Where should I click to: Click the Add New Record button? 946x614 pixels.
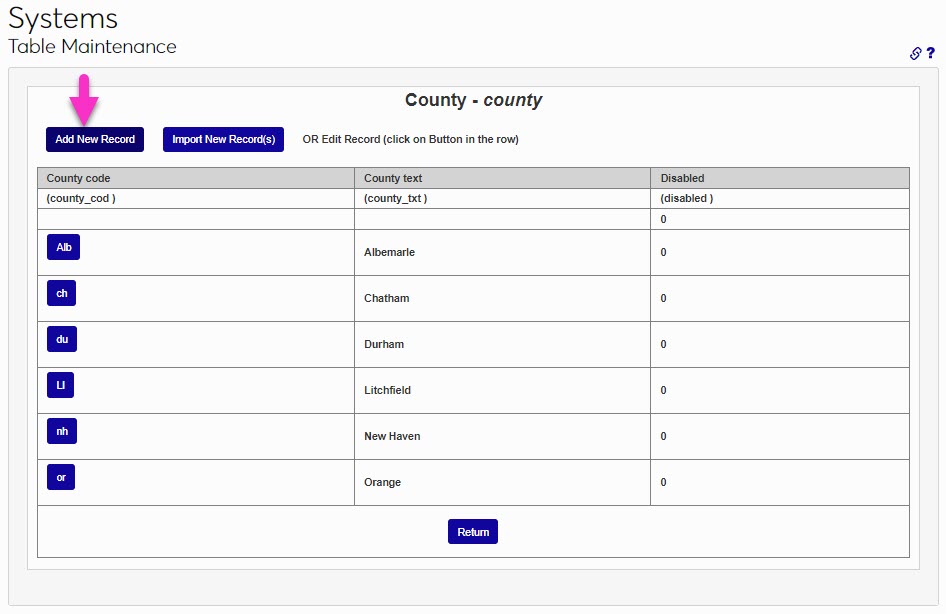tap(94, 139)
